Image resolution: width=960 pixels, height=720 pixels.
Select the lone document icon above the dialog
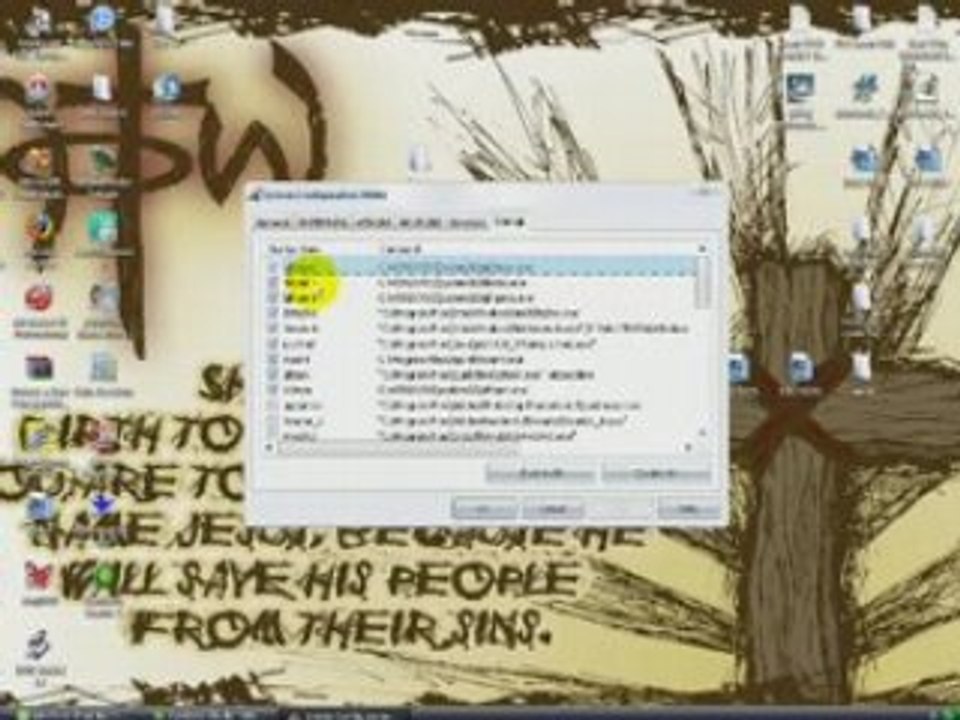point(419,160)
